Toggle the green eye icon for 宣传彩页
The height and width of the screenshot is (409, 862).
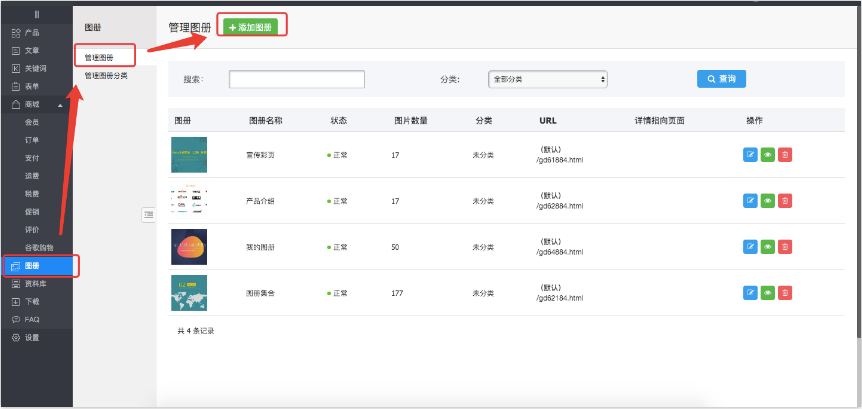tap(768, 155)
